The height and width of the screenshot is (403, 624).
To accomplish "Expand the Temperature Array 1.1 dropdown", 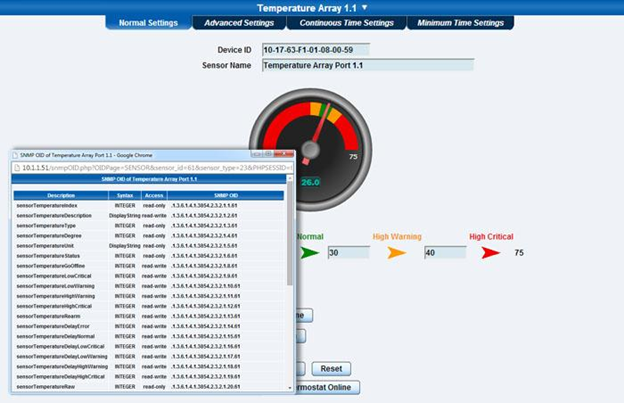I will 364,7.
